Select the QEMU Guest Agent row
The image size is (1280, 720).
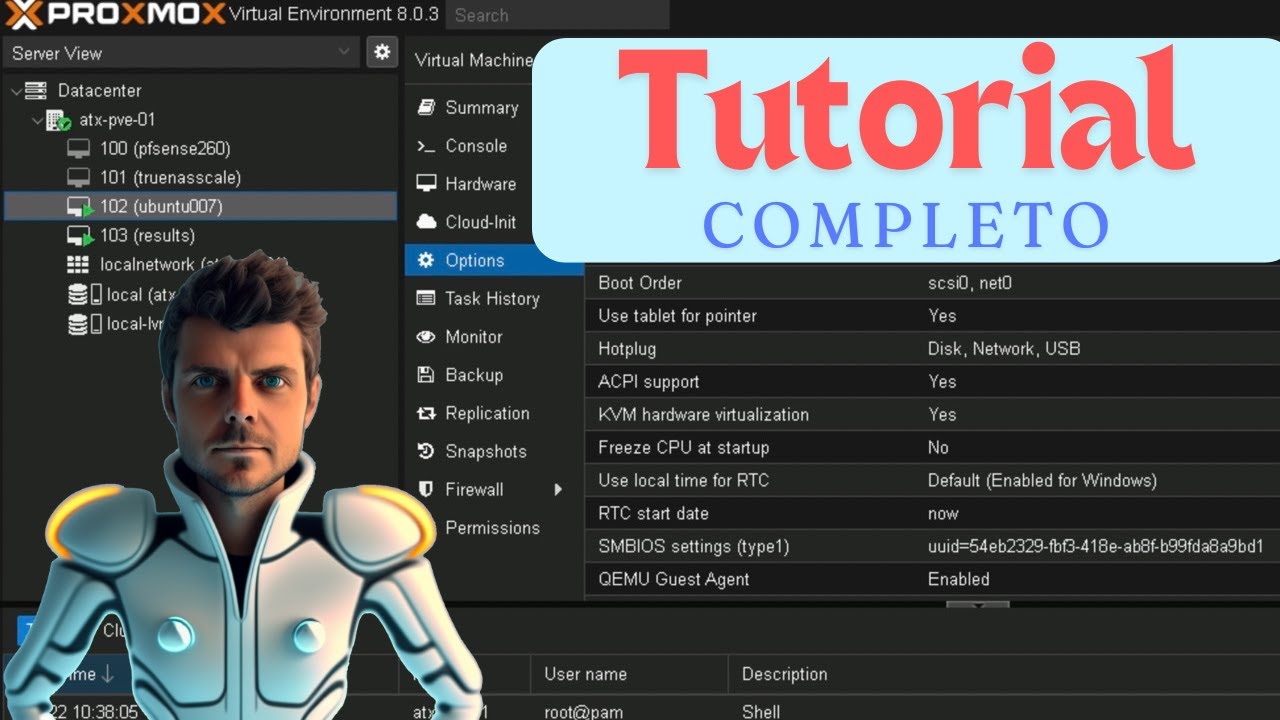[932, 580]
